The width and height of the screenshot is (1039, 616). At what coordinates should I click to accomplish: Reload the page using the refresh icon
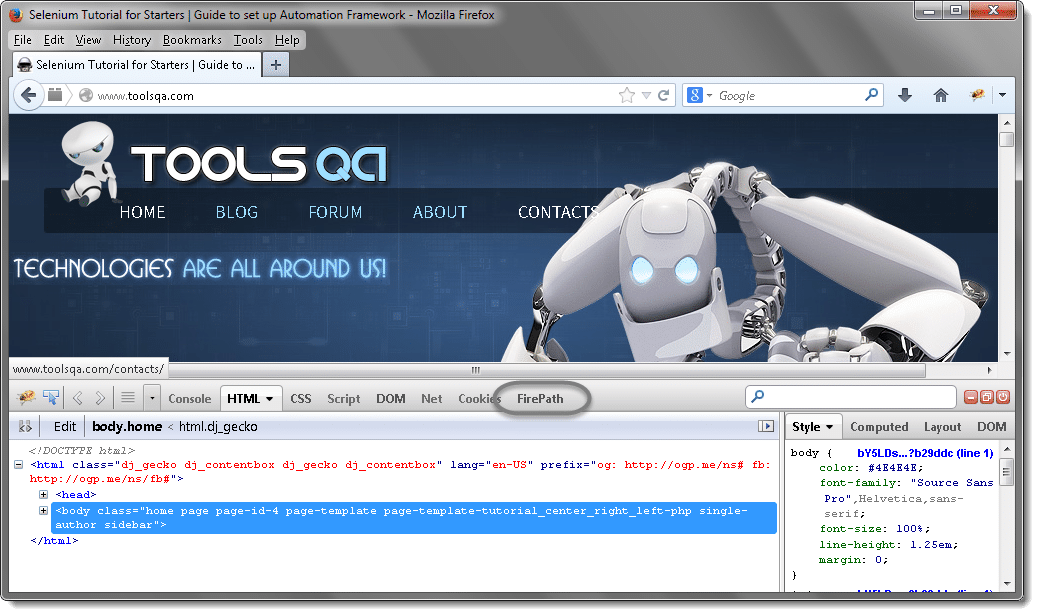(x=663, y=96)
